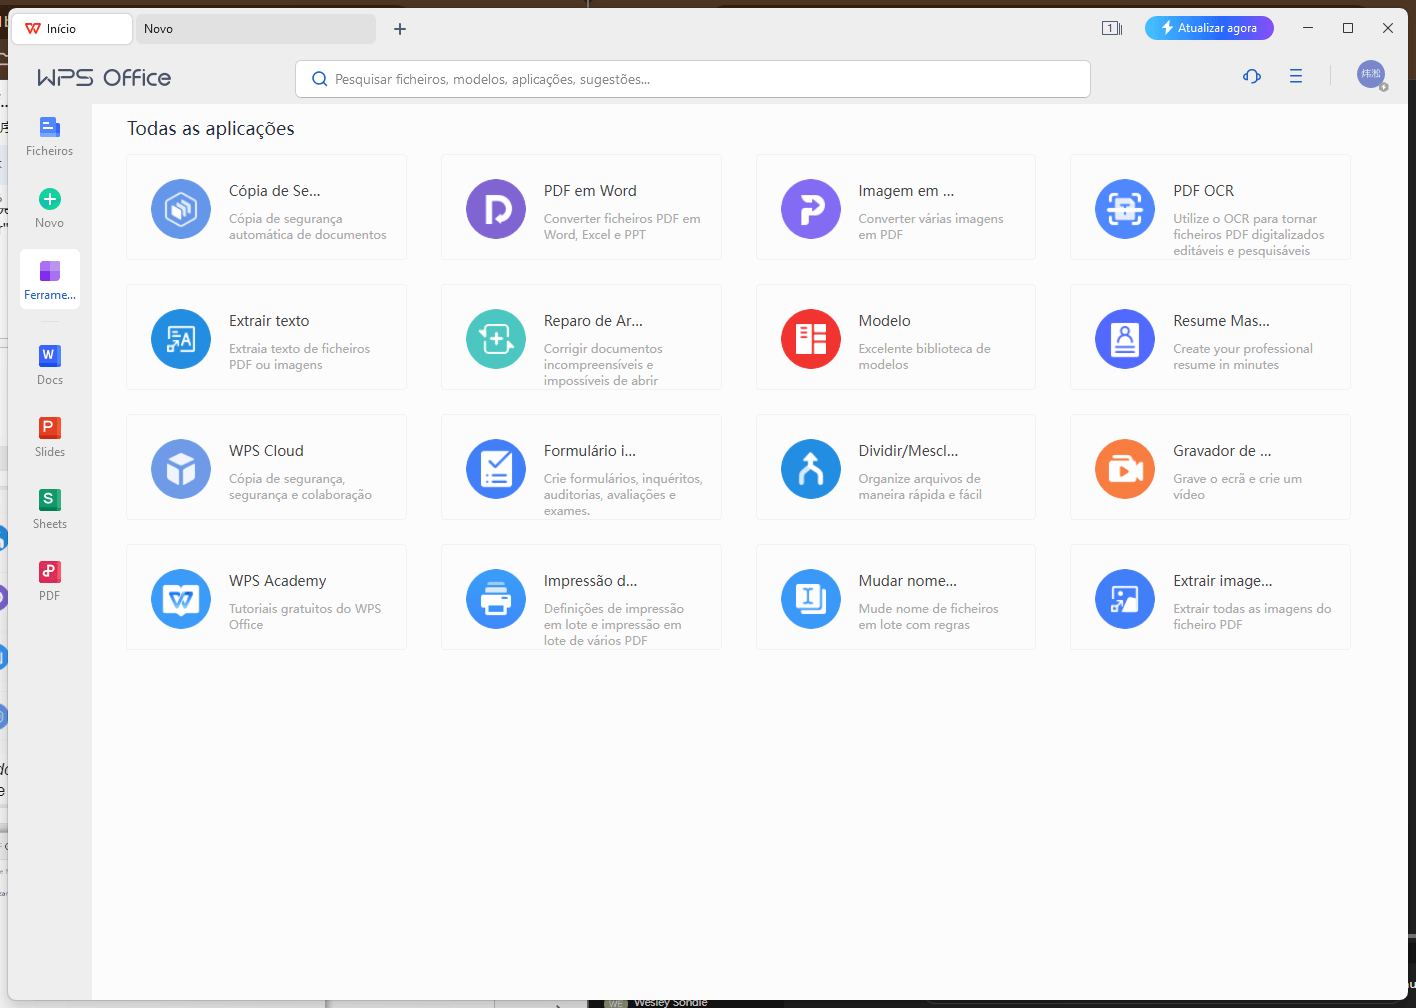This screenshot has width=1416, height=1008.
Task: Open the user avatar profile
Action: (x=1371, y=74)
